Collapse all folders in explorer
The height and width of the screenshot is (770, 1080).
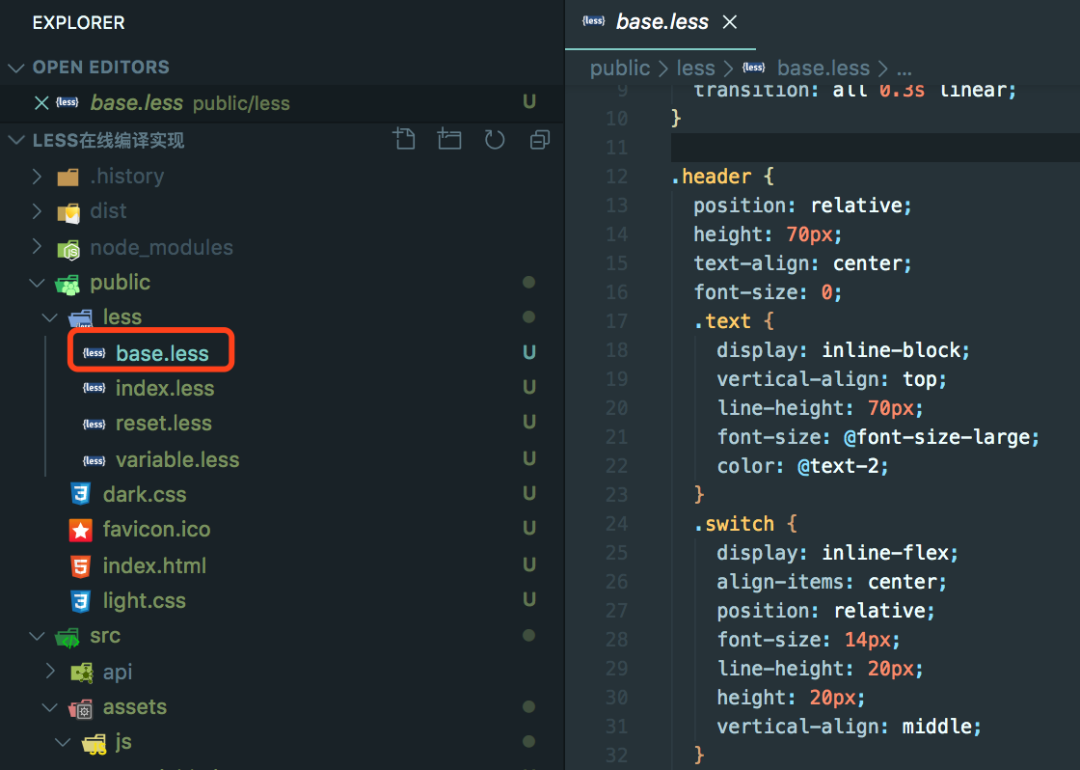pyautogui.click(x=539, y=140)
